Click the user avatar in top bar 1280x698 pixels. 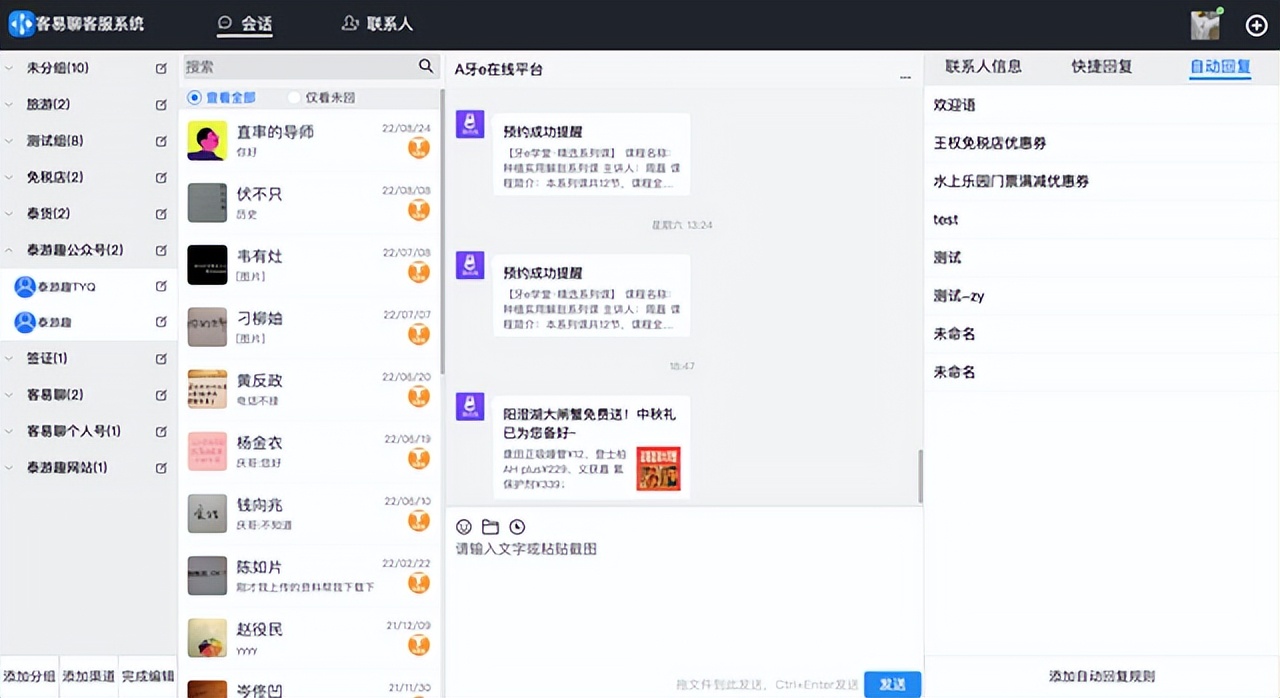pyautogui.click(x=1205, y=25)
